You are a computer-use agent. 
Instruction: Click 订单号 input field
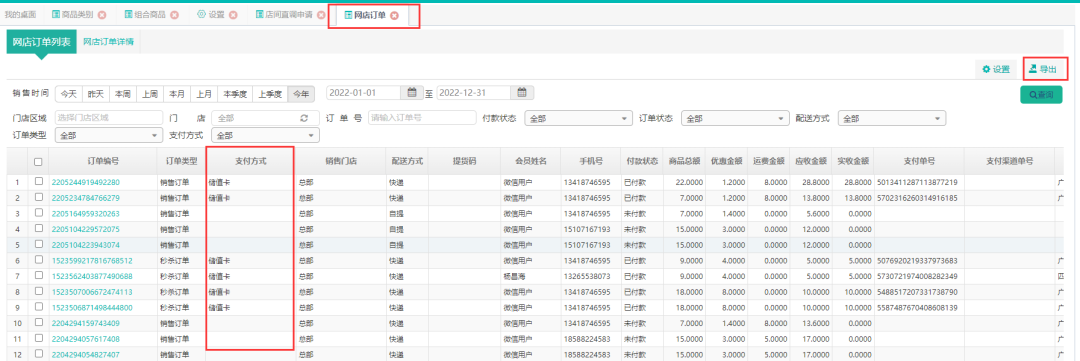(422, 118)
